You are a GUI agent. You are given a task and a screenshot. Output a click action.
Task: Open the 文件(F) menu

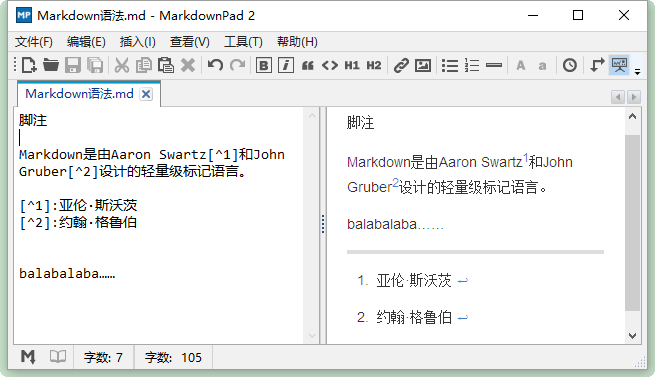pos(34,42)
